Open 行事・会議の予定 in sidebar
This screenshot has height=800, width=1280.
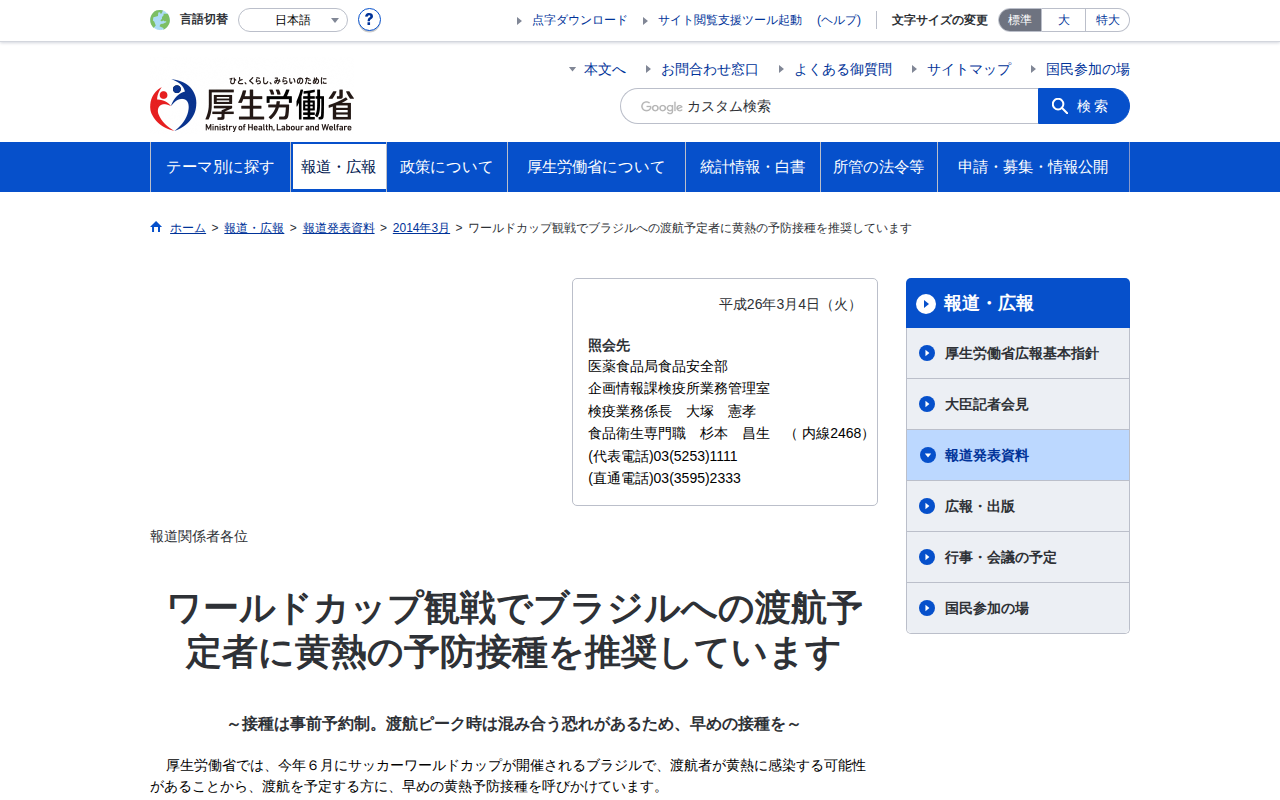[1018, 557]
